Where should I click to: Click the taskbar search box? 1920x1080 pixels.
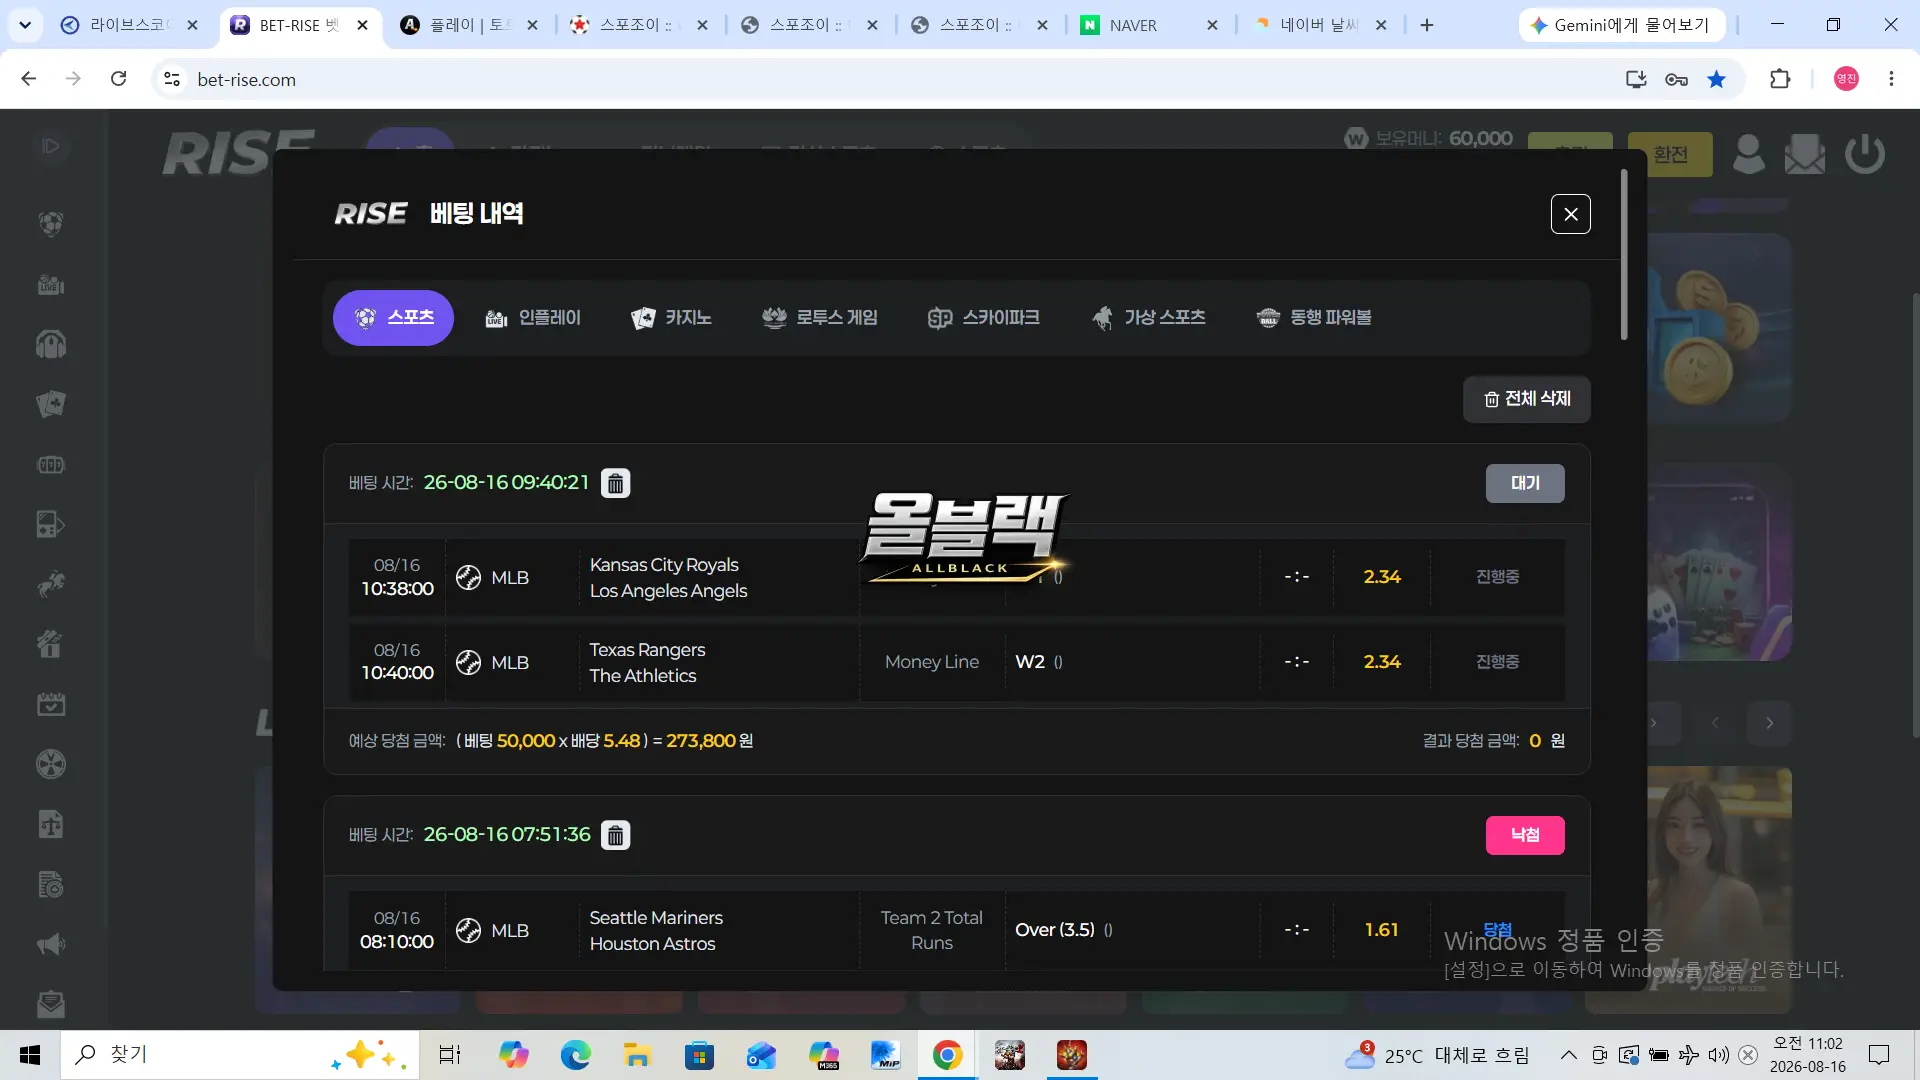point(240,1055)
